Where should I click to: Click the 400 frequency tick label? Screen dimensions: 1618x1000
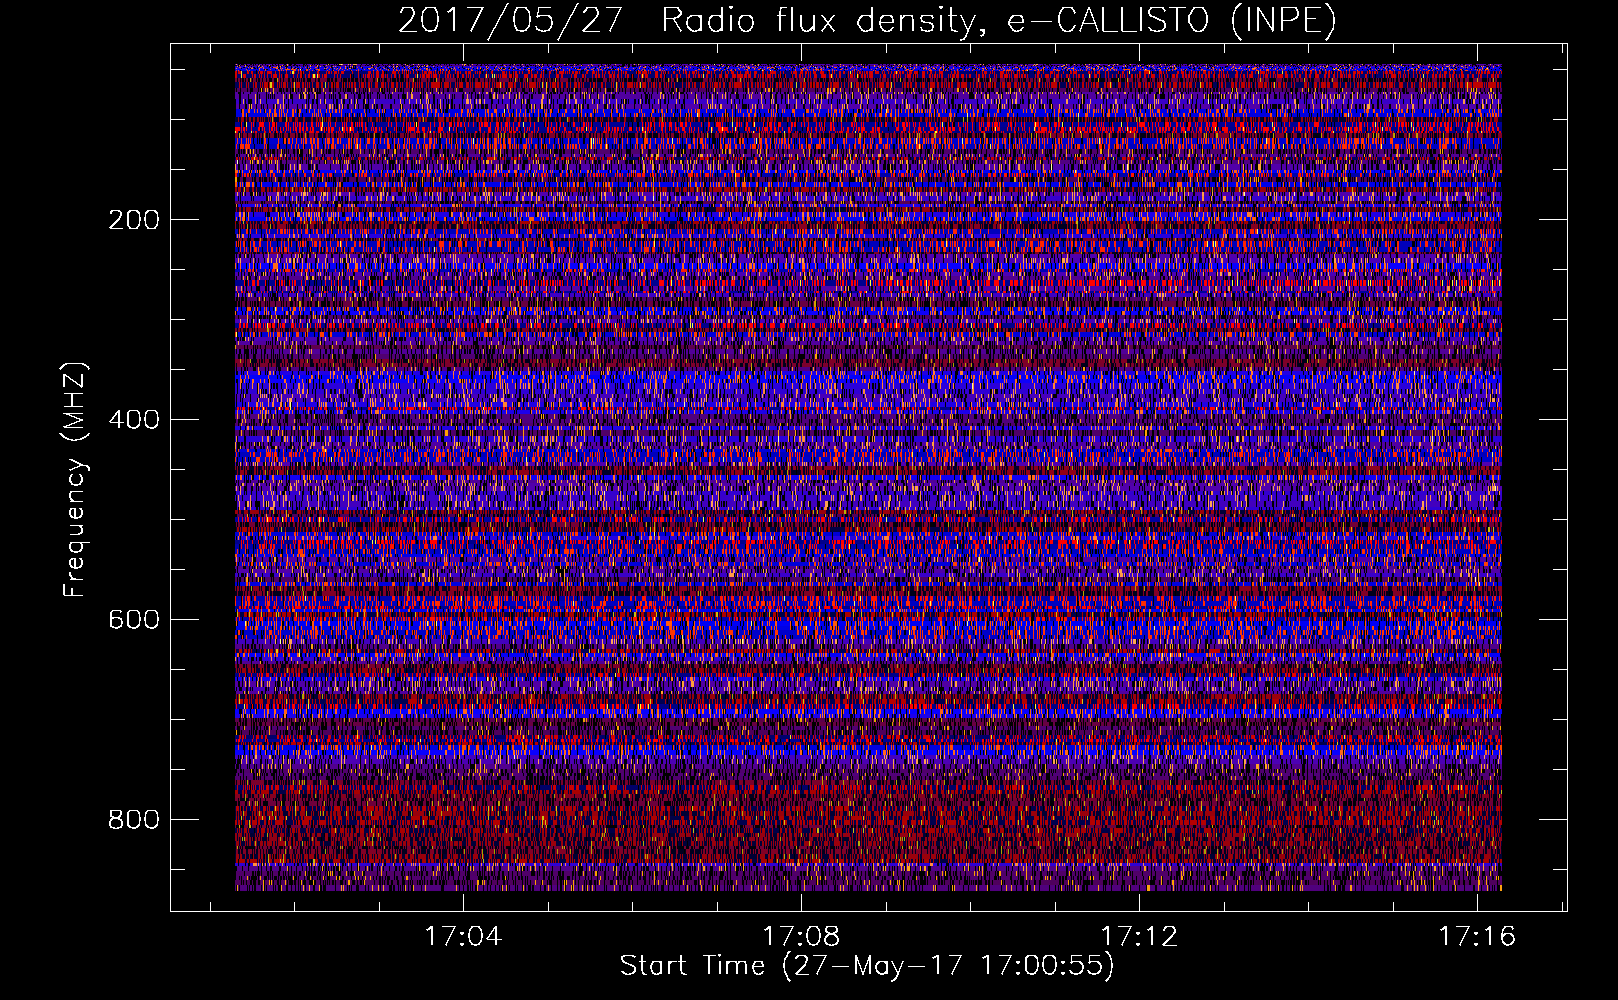point(134,420)
